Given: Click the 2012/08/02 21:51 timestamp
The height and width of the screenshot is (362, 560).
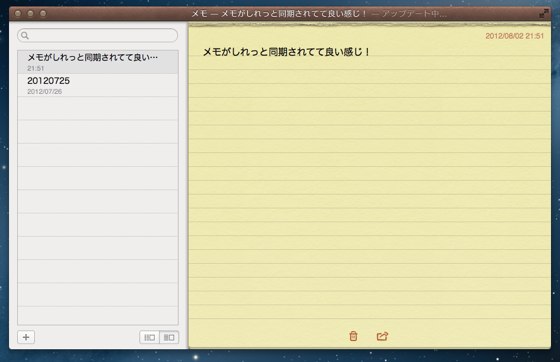Looking at the screenshot, I should (514, 36).
